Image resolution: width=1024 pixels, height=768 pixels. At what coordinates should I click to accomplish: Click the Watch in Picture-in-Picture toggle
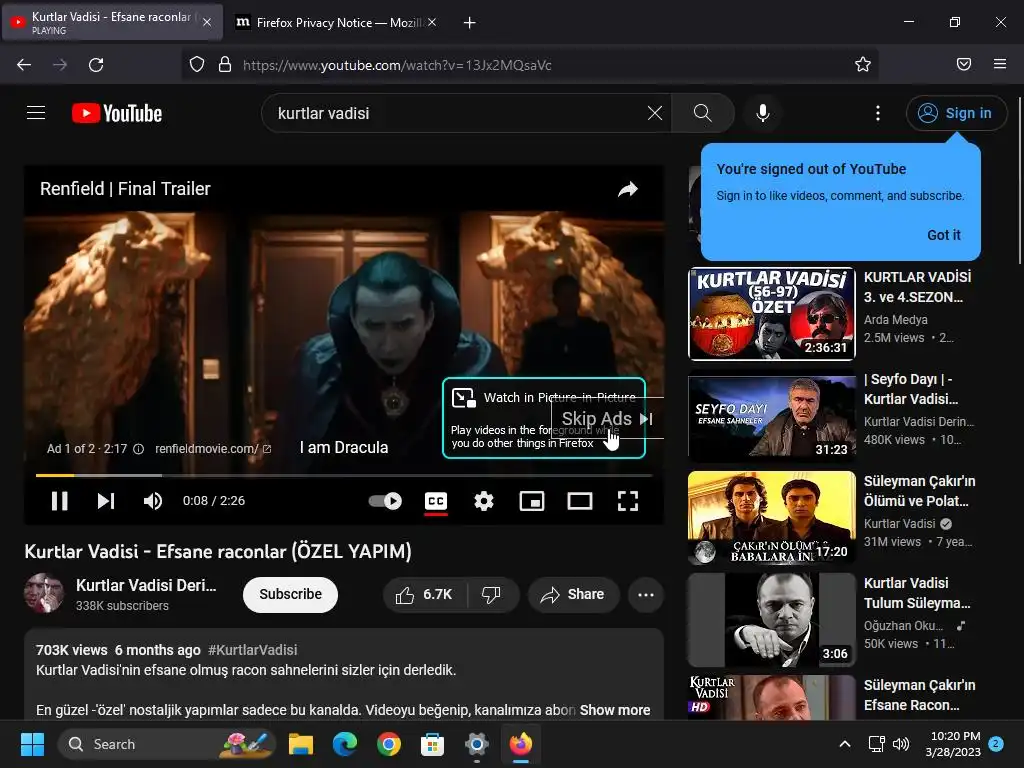click(543, 418)
